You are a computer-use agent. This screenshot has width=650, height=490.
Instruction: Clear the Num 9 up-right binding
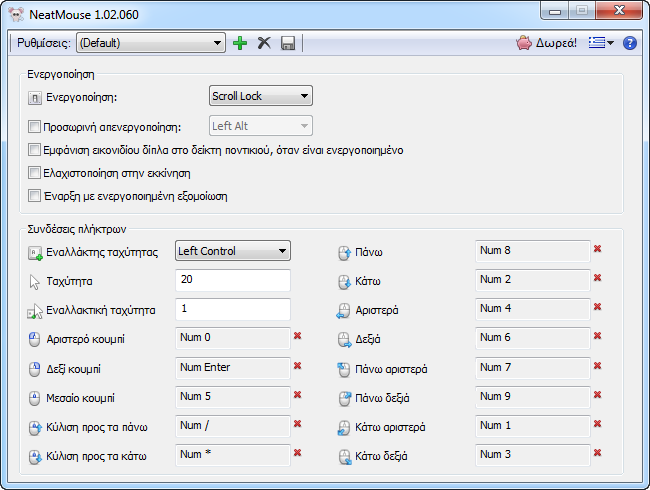(x=597, y=395)
